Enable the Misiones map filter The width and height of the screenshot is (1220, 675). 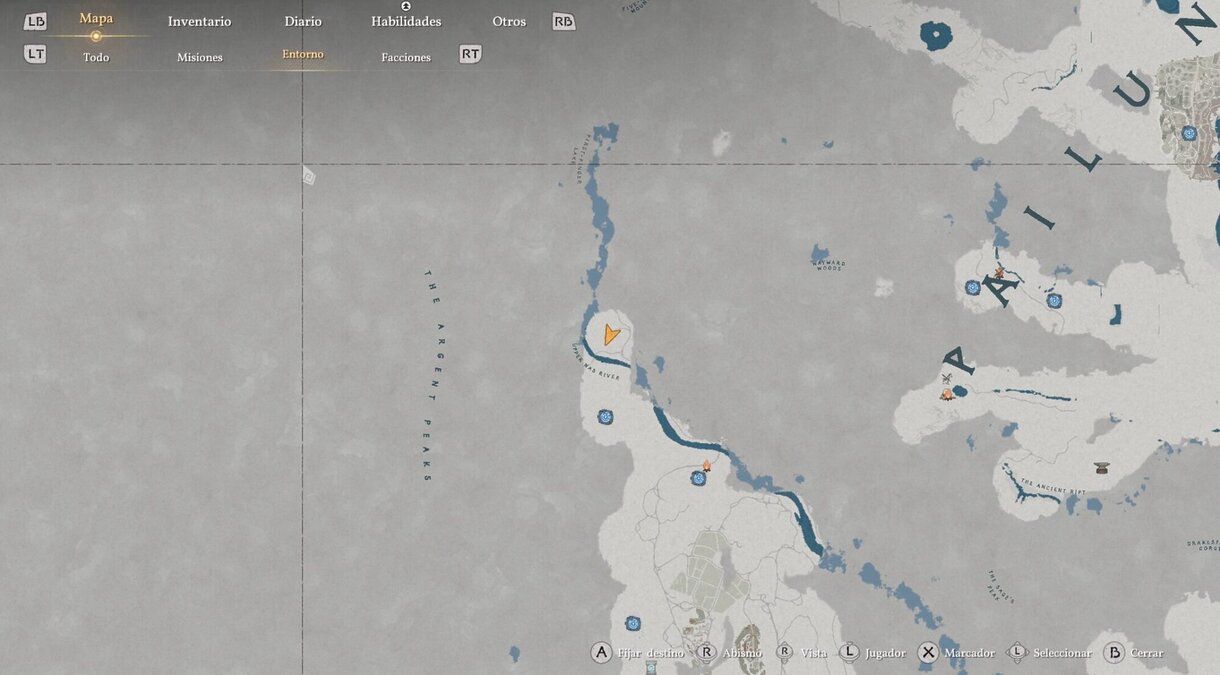pos(199,57)
